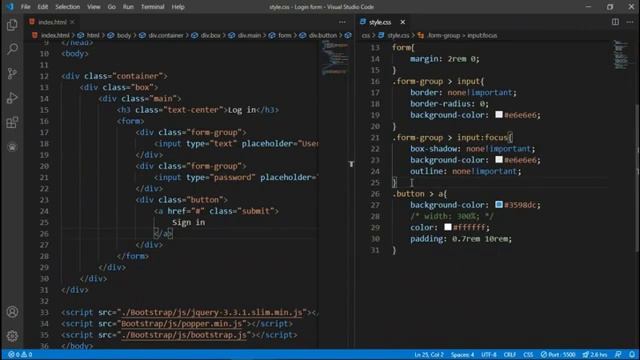The image size is (640, 360).
Task: Click the Port: 5500 live server status
Action: pyautogui.click(x=558, y=355)
